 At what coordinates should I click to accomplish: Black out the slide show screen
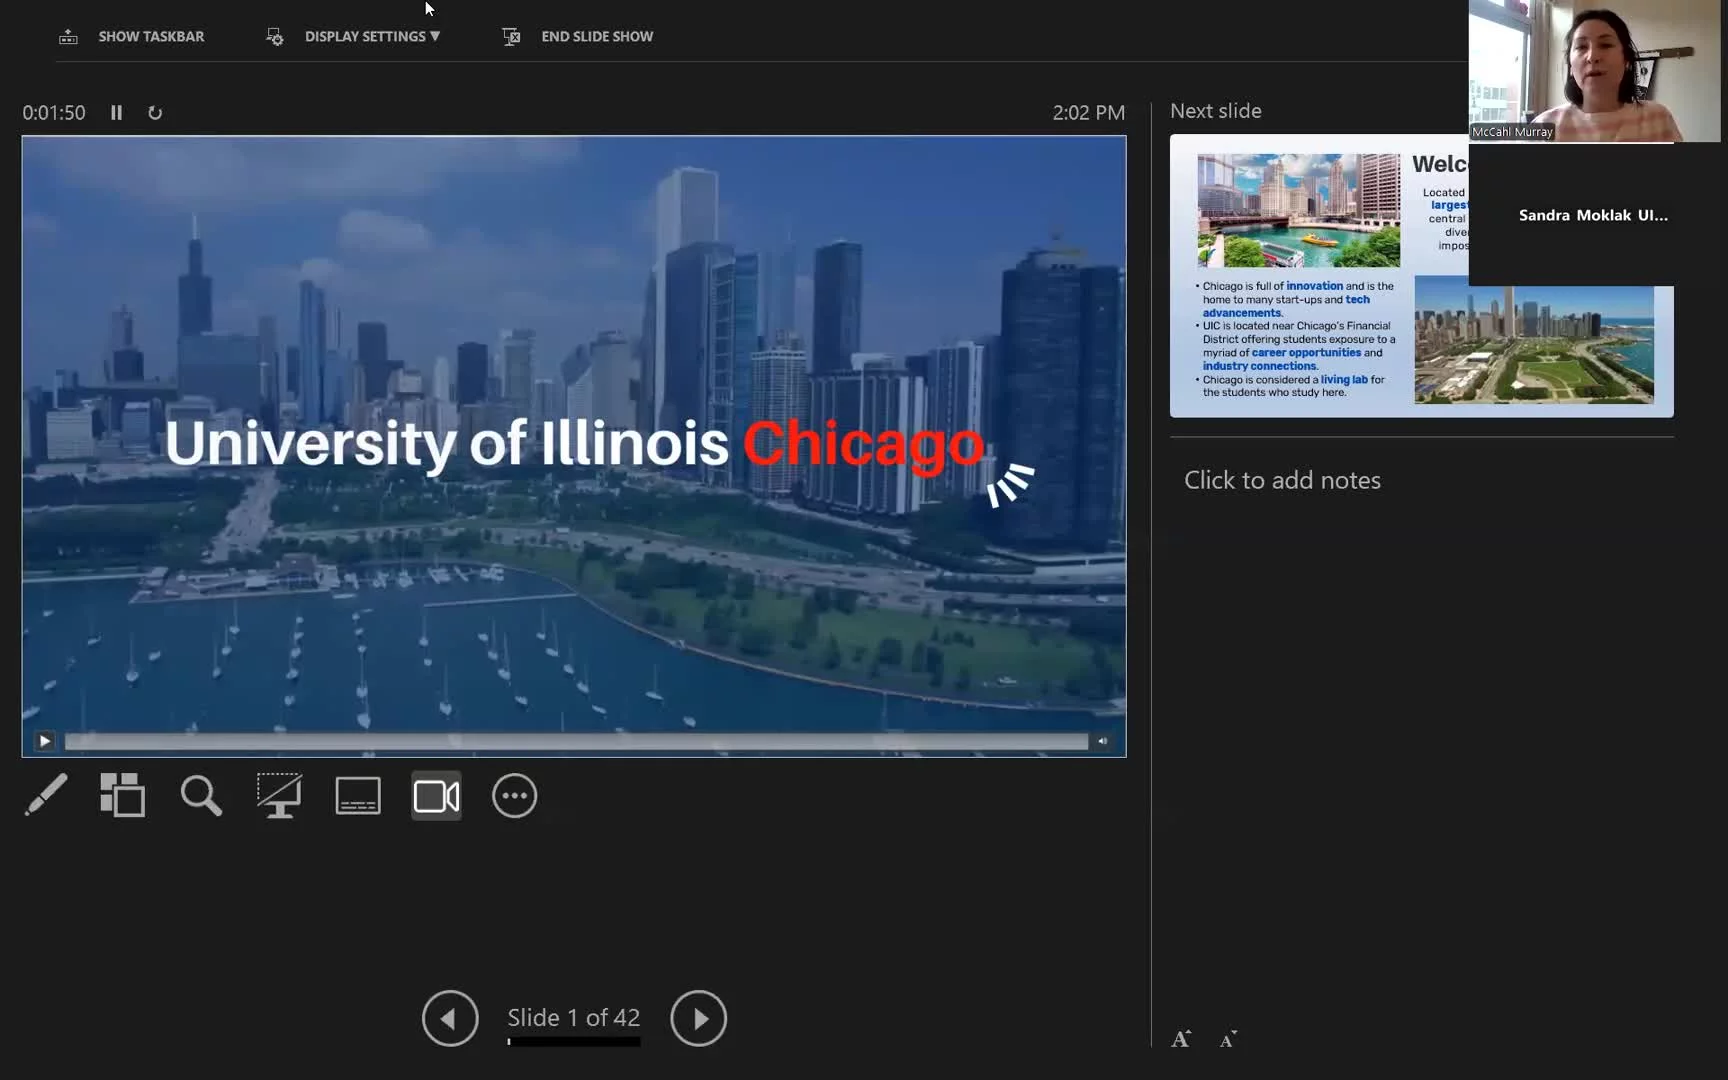point(279,796)
